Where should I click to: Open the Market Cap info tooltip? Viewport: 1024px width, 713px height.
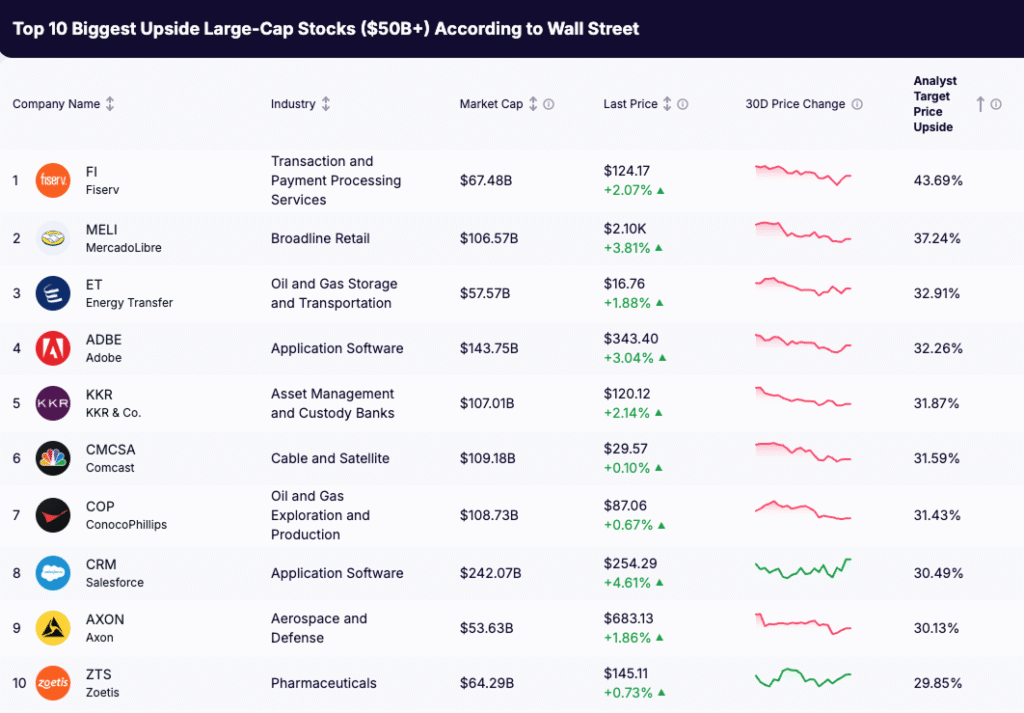point(550,103)
